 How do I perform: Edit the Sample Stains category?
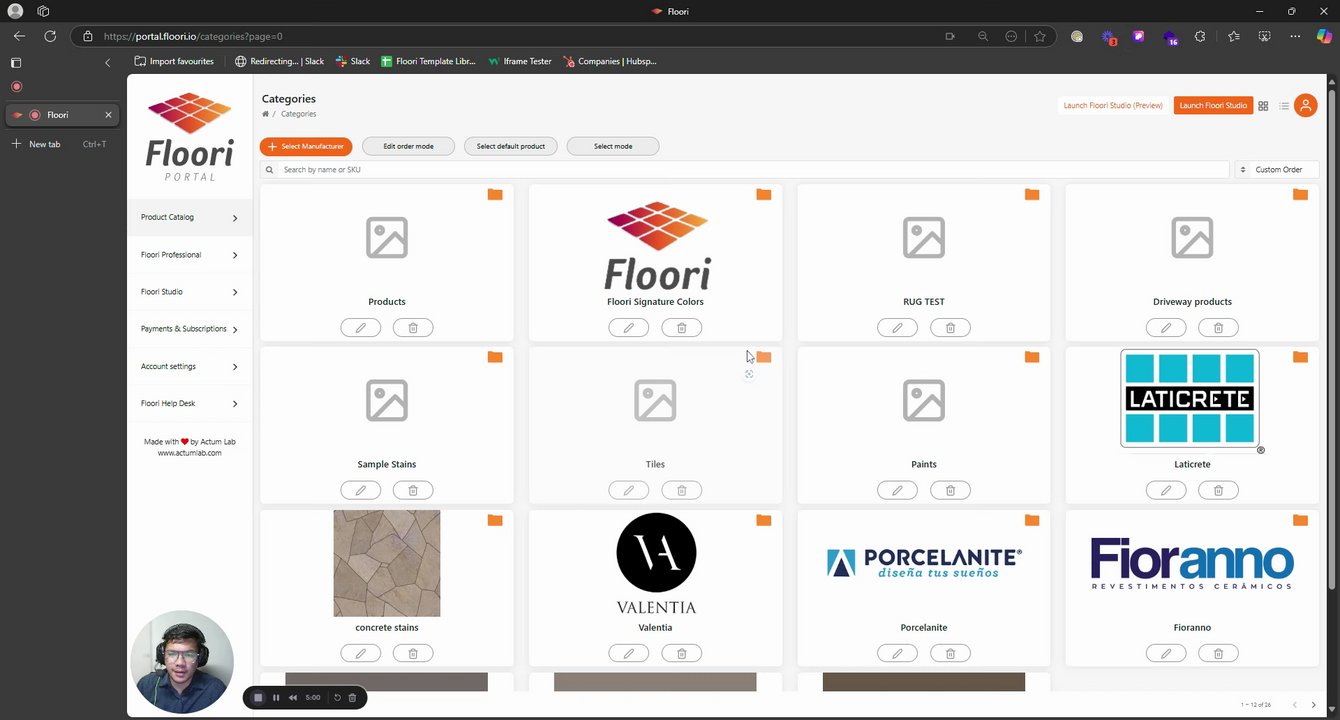pyautogui.click(x=361, y=491)
